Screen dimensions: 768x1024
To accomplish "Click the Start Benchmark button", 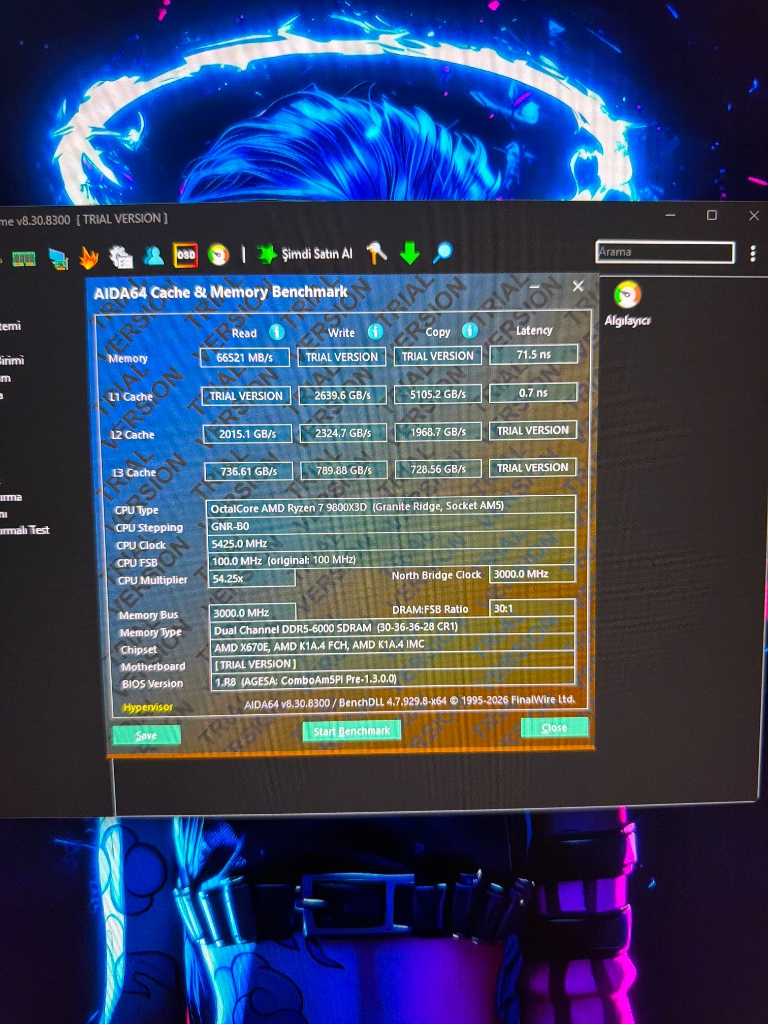I will [351, 731].
